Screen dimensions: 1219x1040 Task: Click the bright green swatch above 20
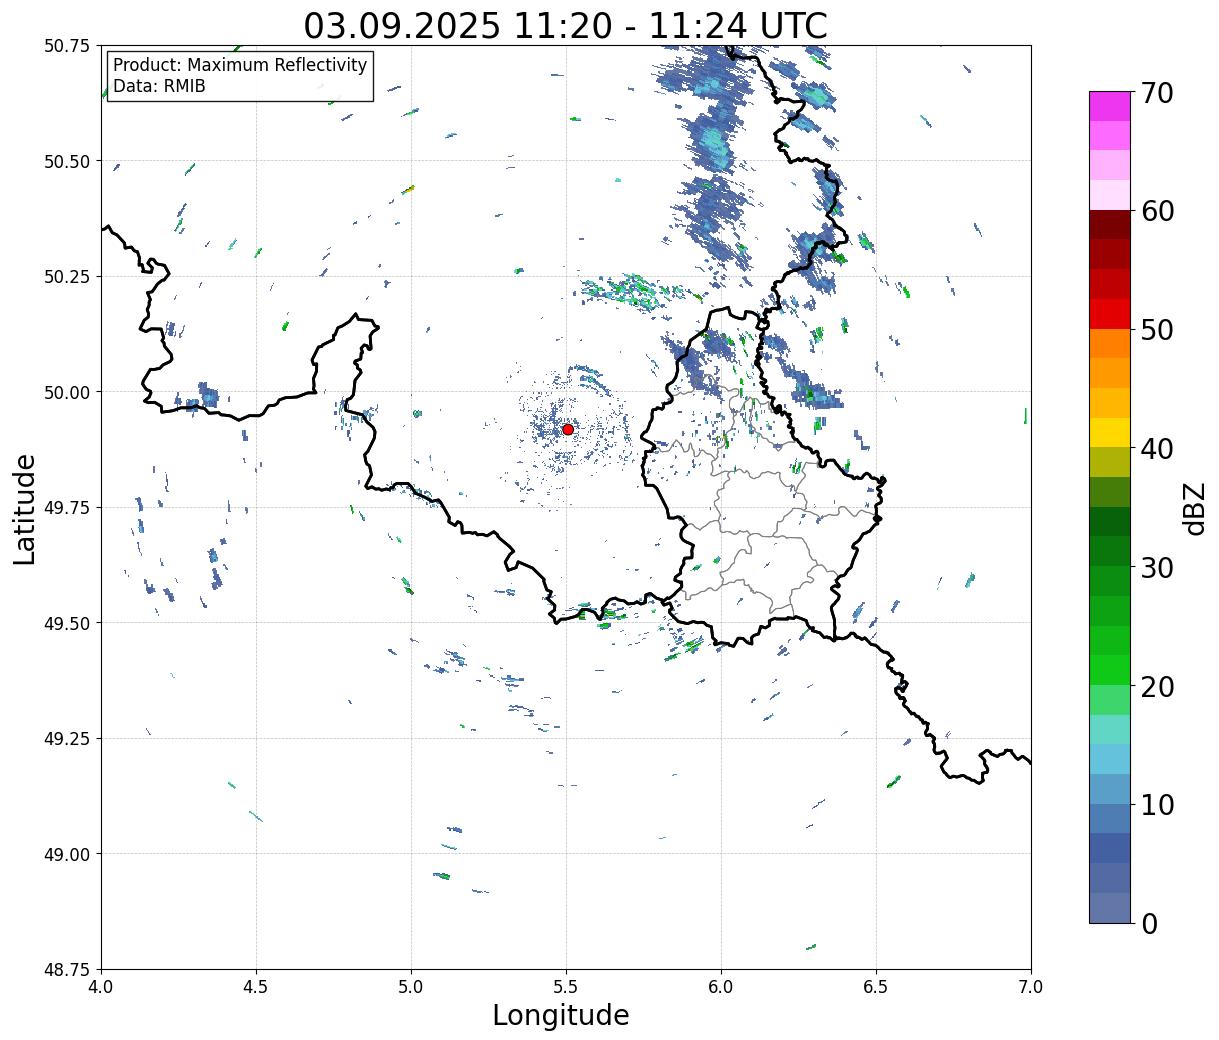(x=1110, y=671)
